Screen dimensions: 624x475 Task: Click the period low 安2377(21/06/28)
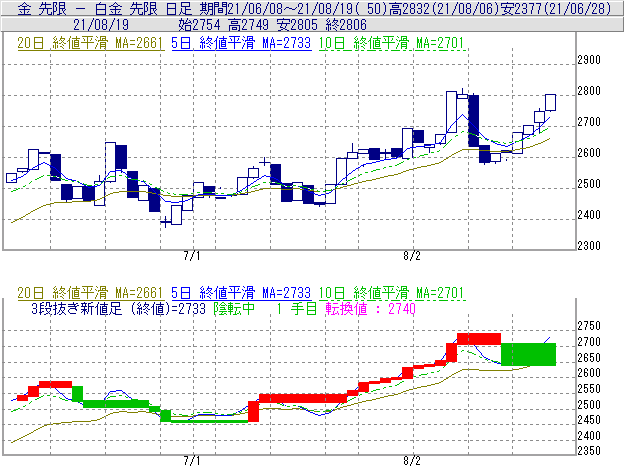pos(556,9)
